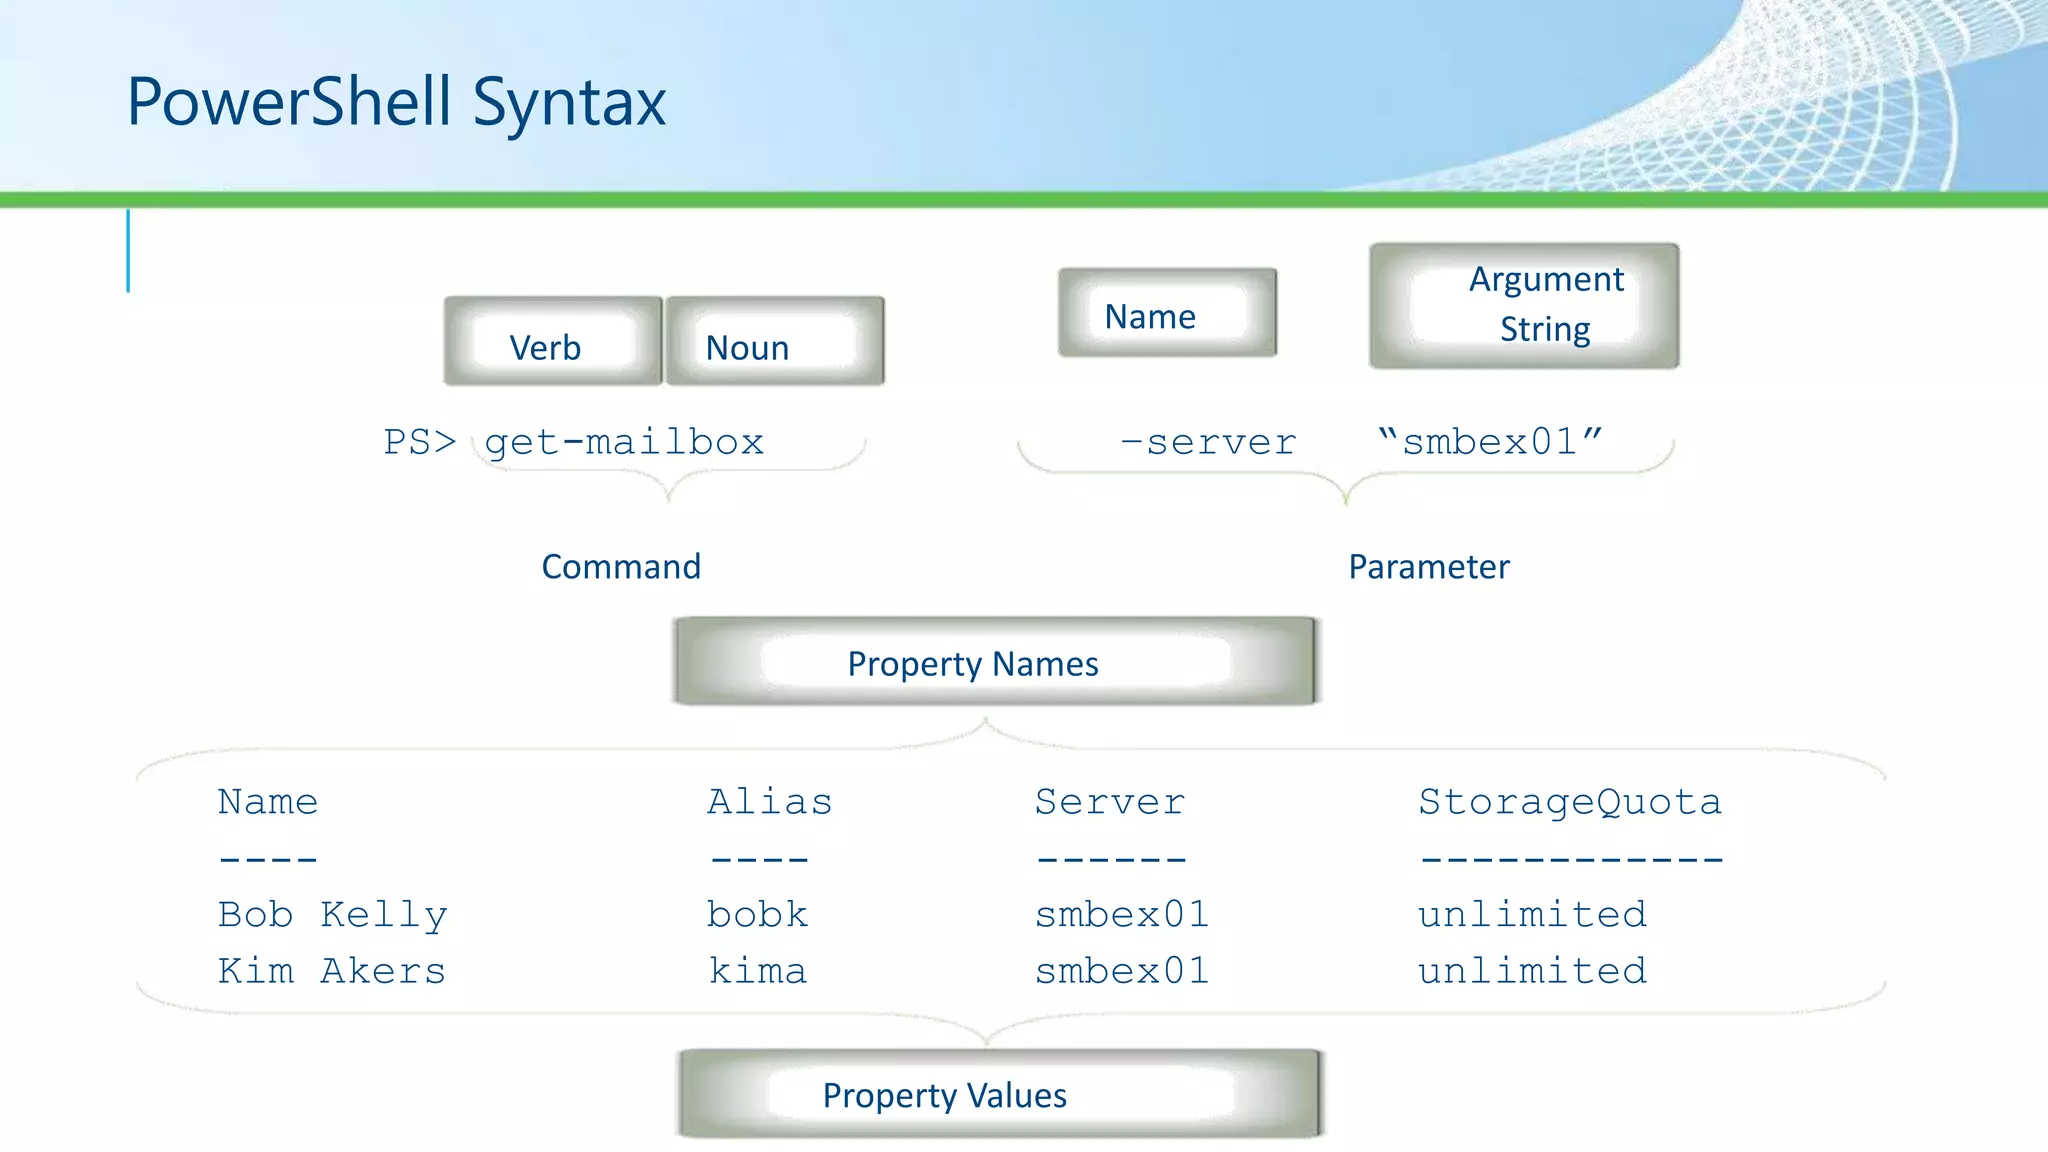Click the StorageQuota column header
The height and width of the screenshot is (1152, 2048).
coord(1569,802)
